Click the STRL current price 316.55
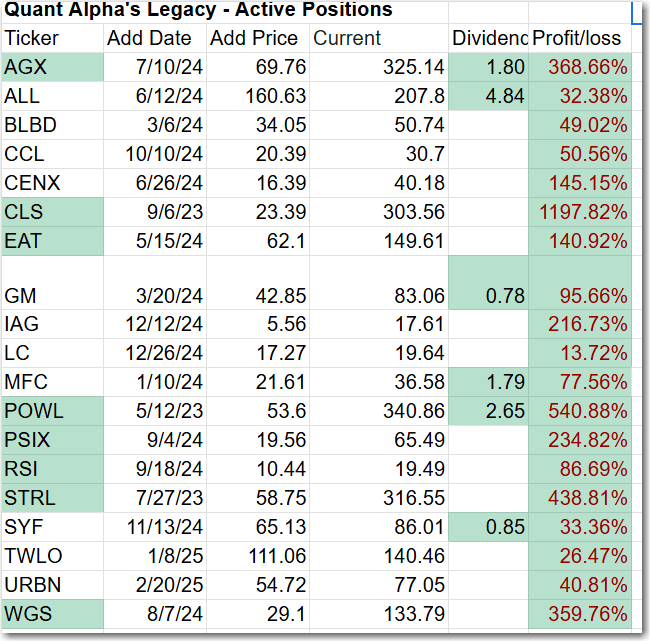Viewport: 650px width, 641px height. 379,499
